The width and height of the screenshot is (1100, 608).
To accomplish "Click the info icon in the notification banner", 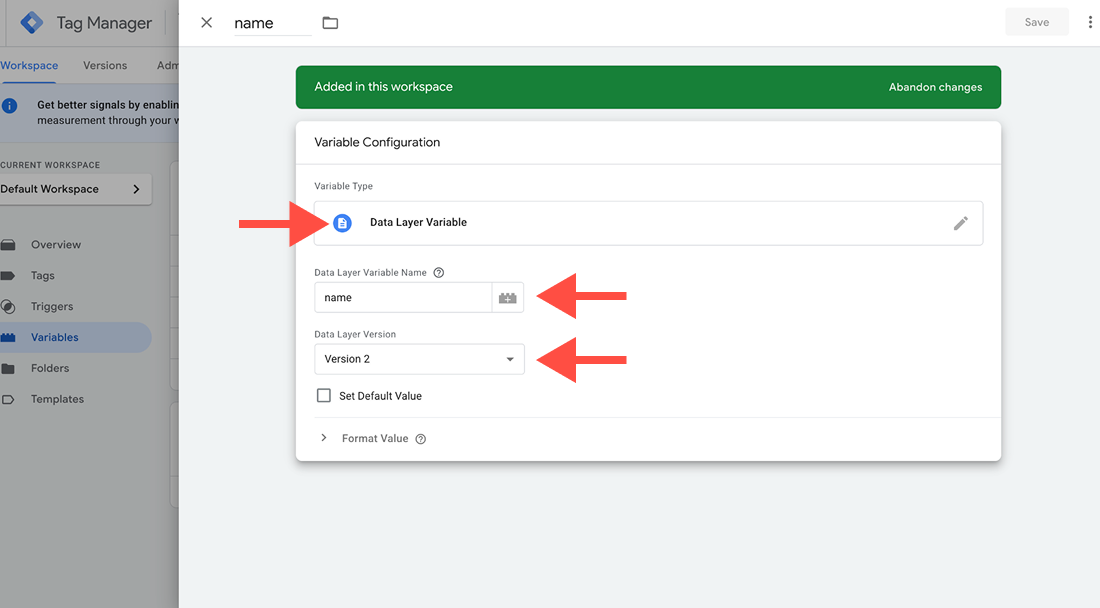I will (10, 106).
